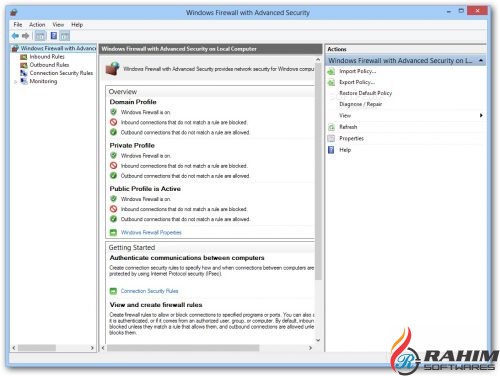Click the View entry in Actions pane
Viewport: 500px width, 376px height.
[x=345, y=116]
